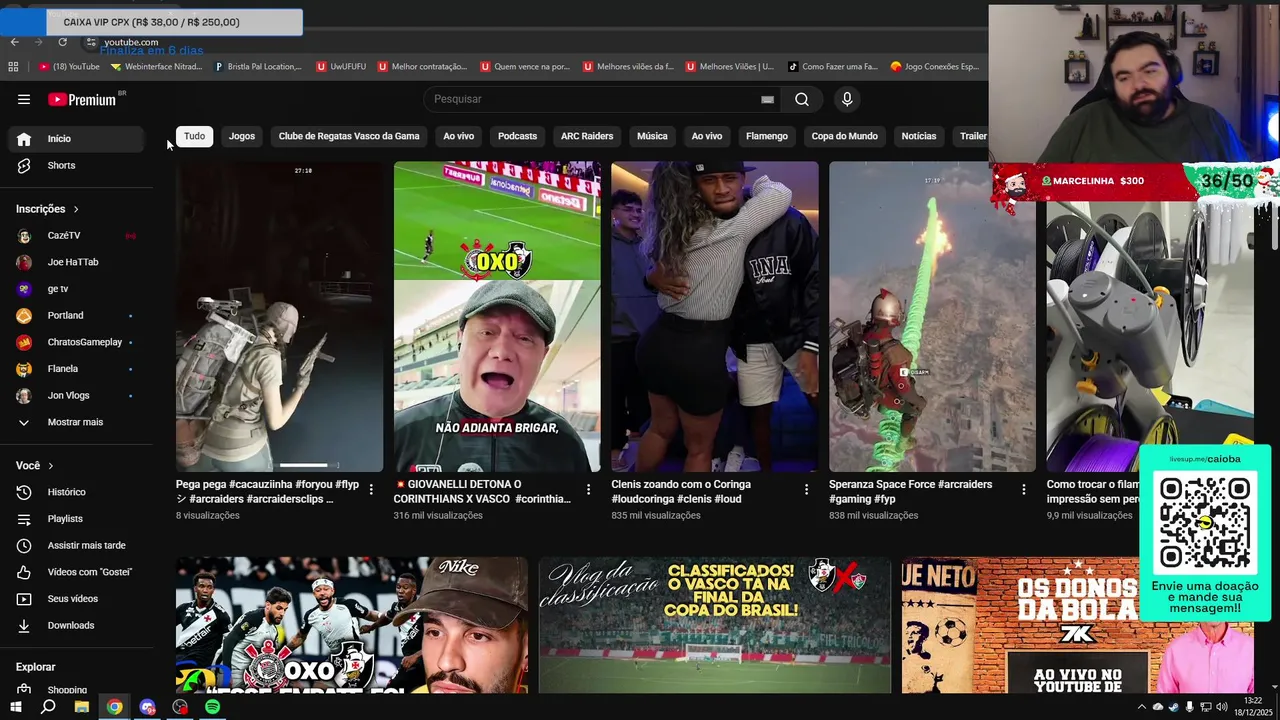Reload the page with refresh icon
This screenshot has width=1280, height=720.
pyautogui.click(x=62, y=42)
